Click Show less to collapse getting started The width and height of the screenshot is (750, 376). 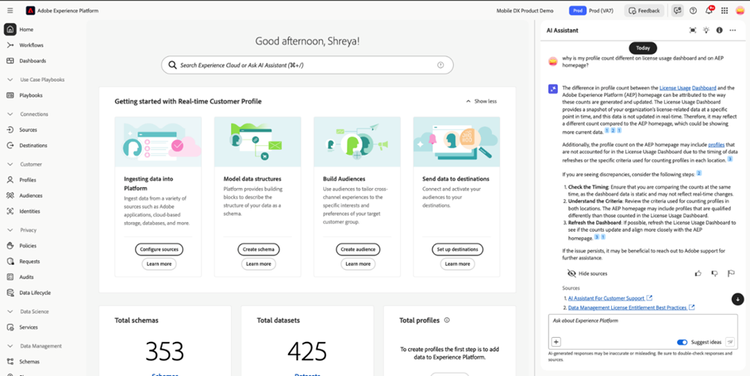tap(481, 101)
